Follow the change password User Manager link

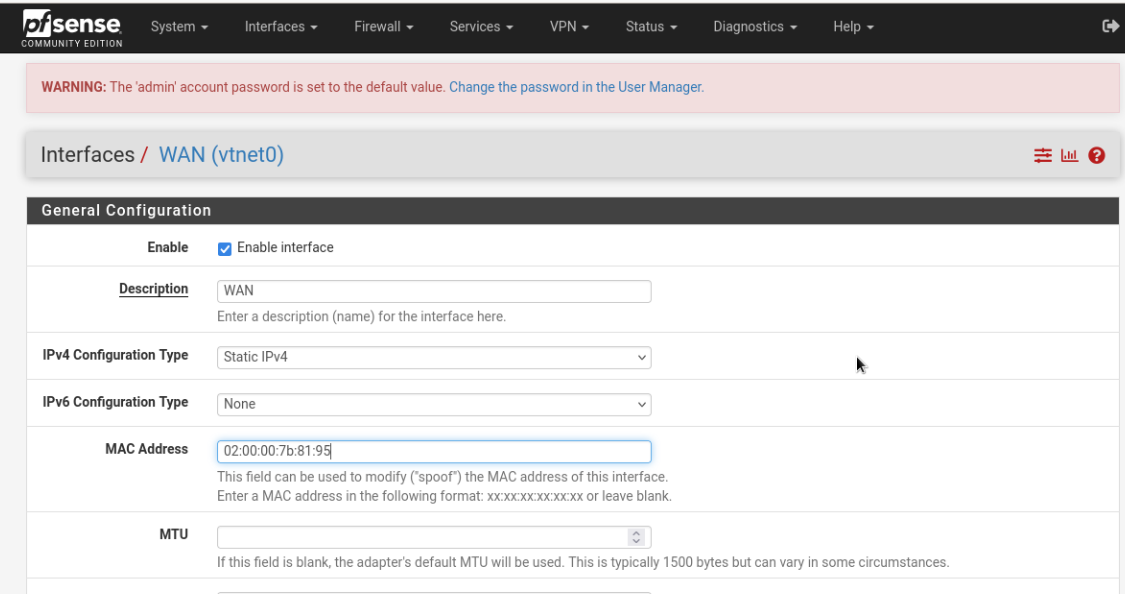(576, 87)
